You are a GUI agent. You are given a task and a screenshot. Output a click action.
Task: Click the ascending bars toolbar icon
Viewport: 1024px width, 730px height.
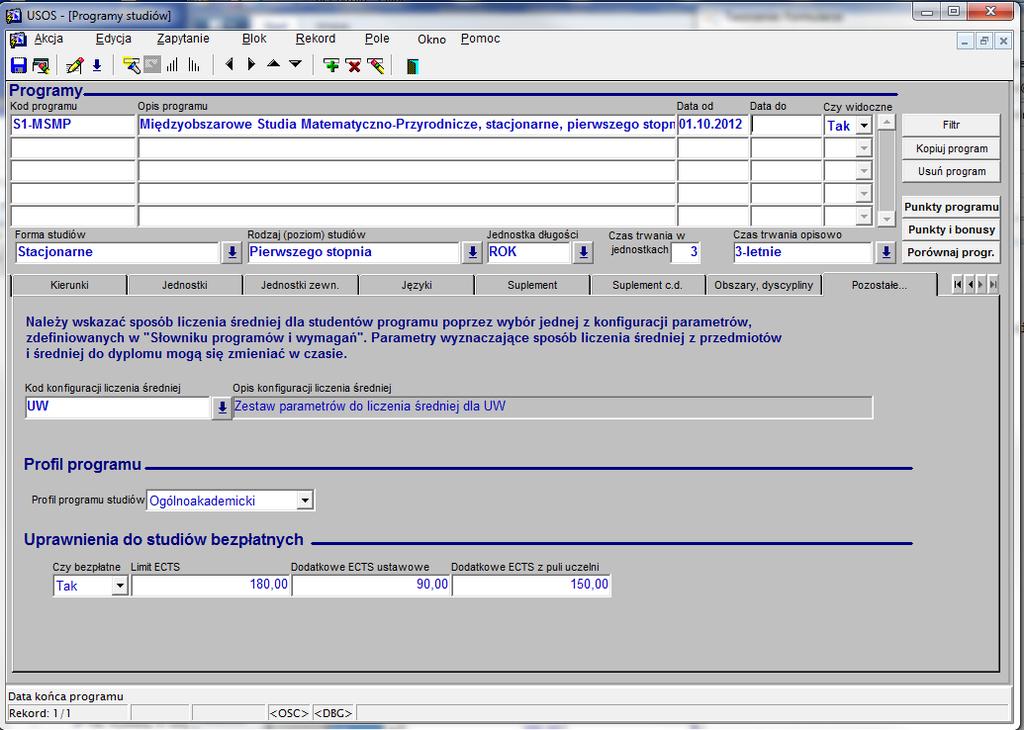click(x=172, y=65)
